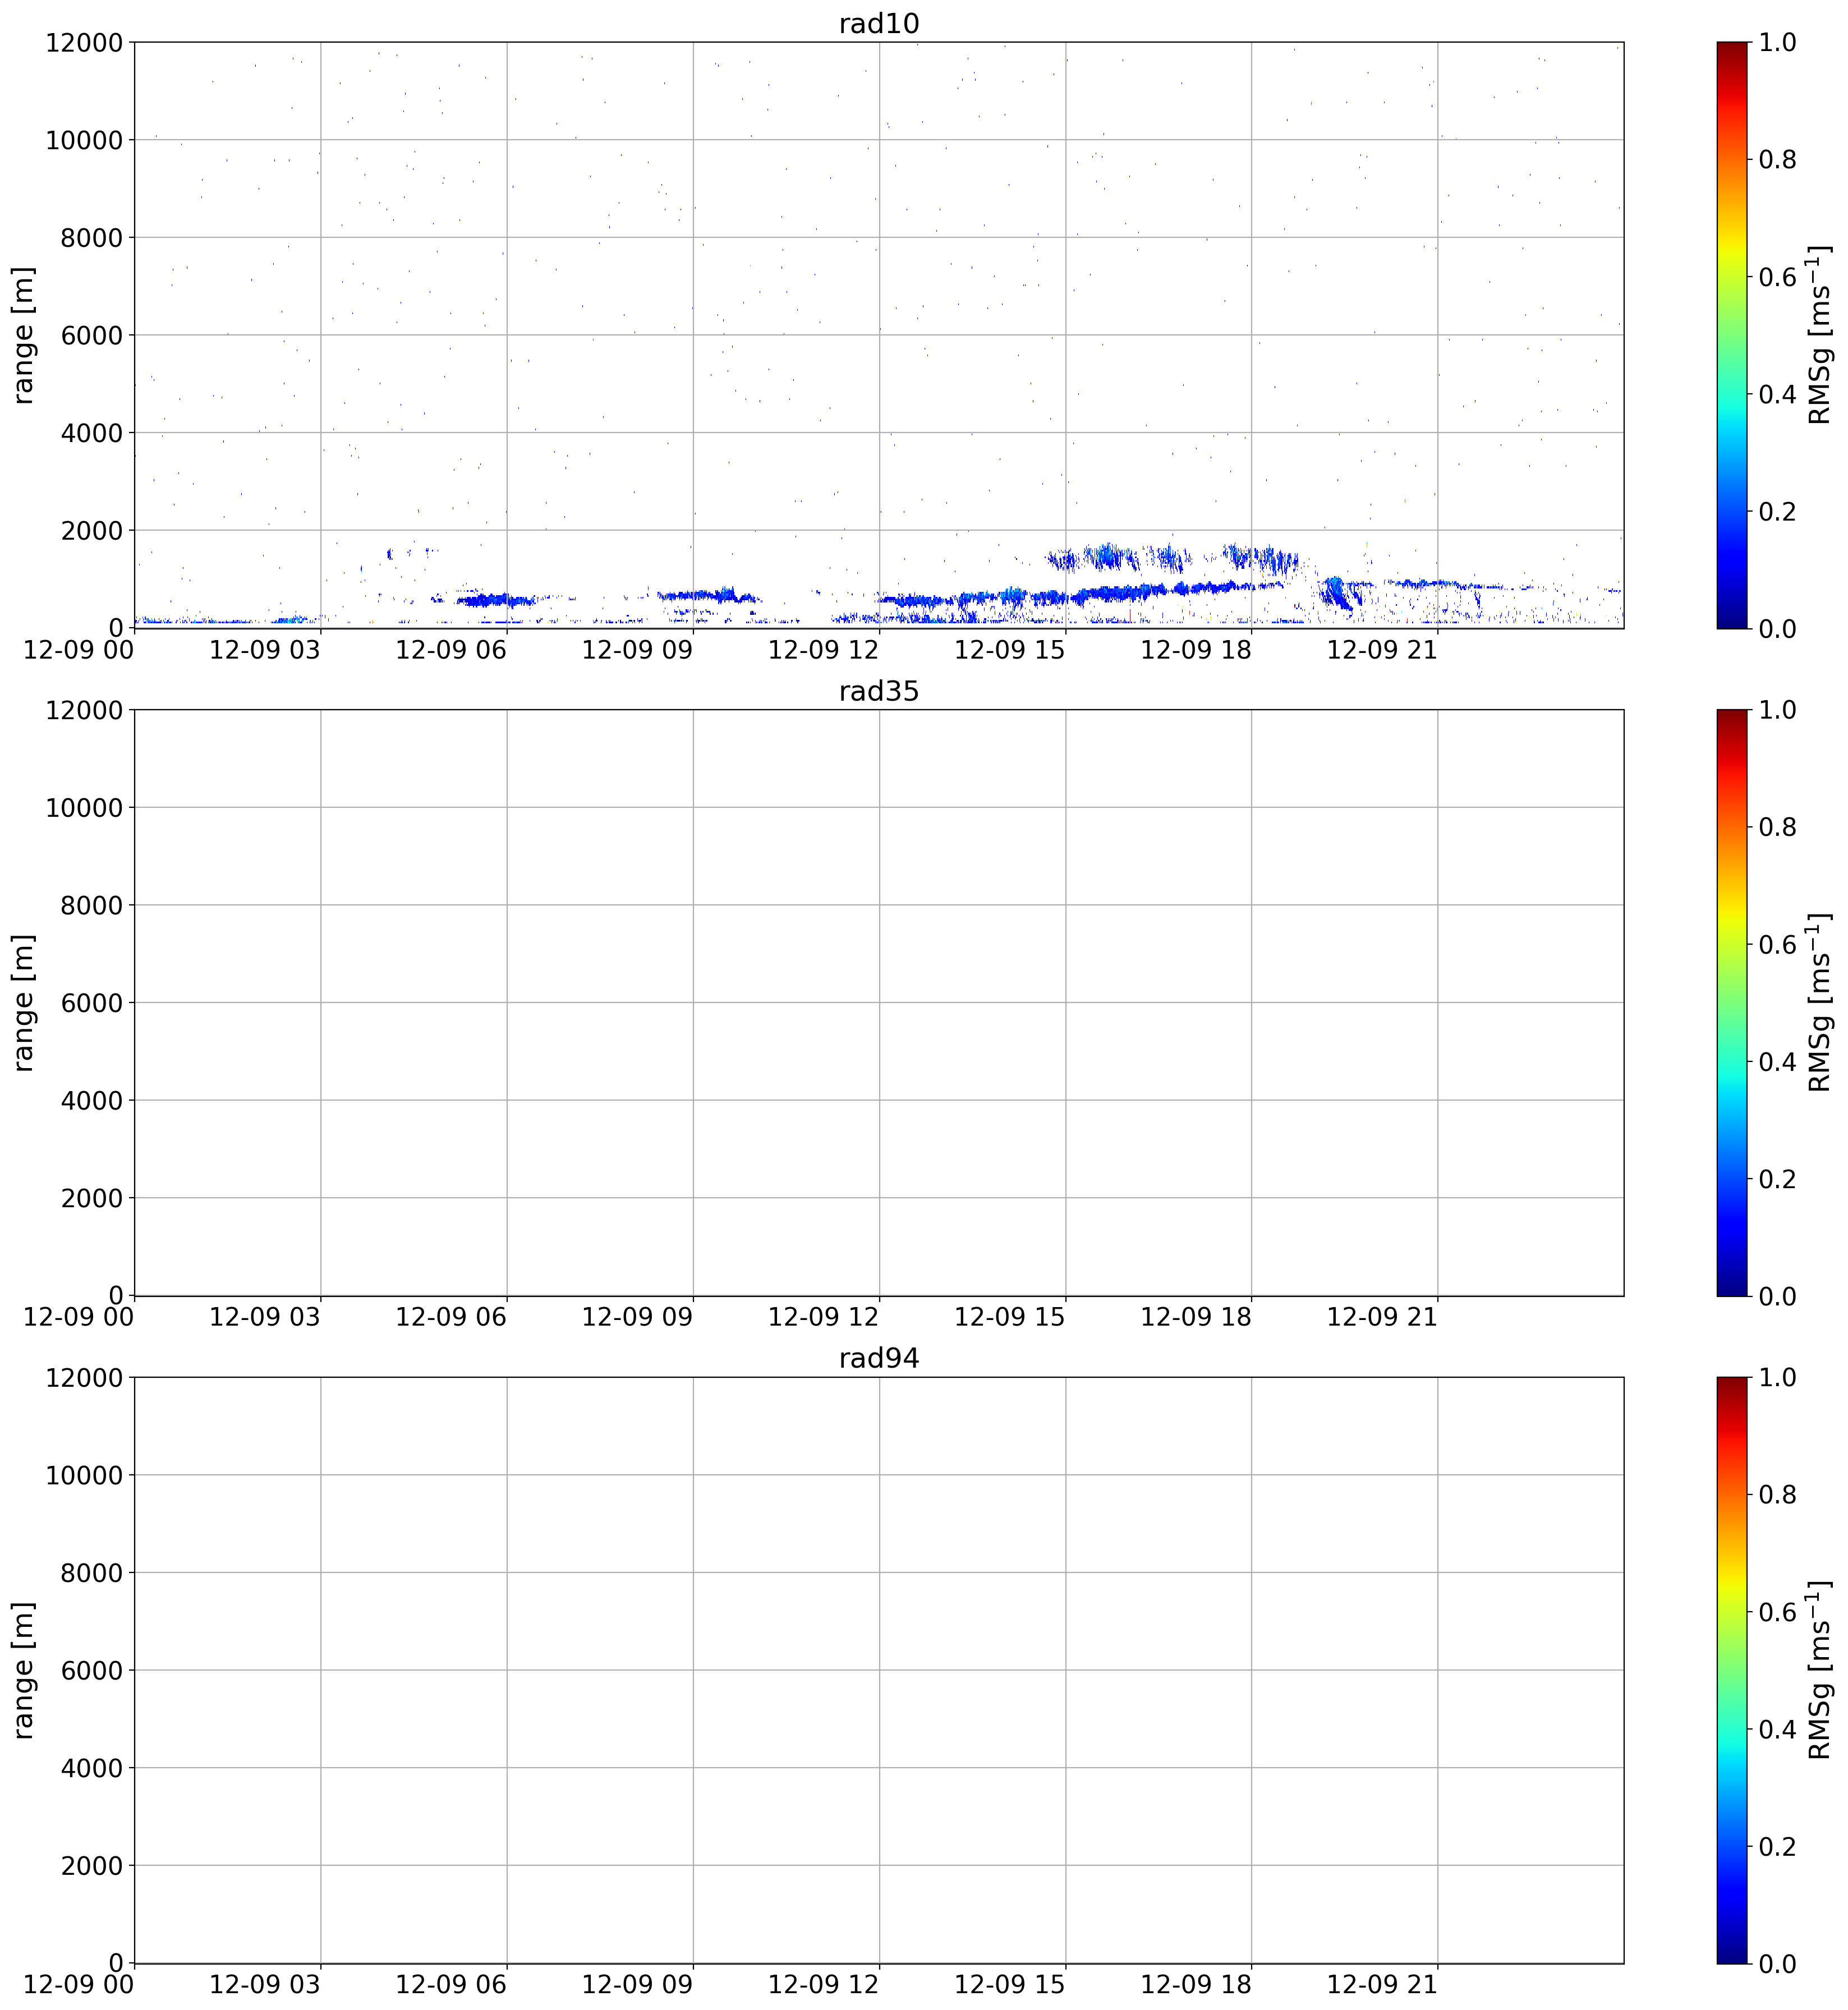Click the rad10 plot title
This screenshot has height=2010, width=1848.
878,24
